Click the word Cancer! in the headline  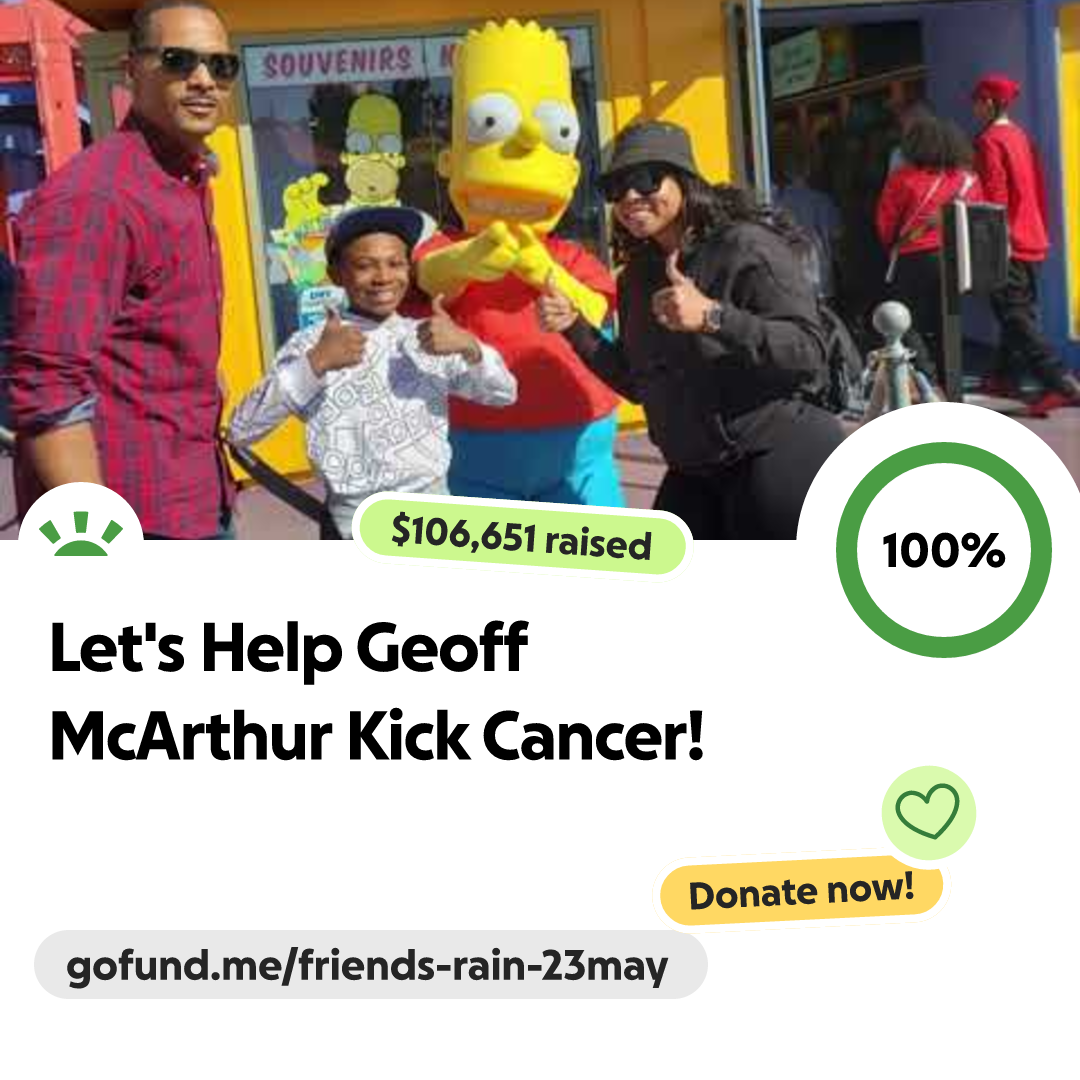(594, 736)
